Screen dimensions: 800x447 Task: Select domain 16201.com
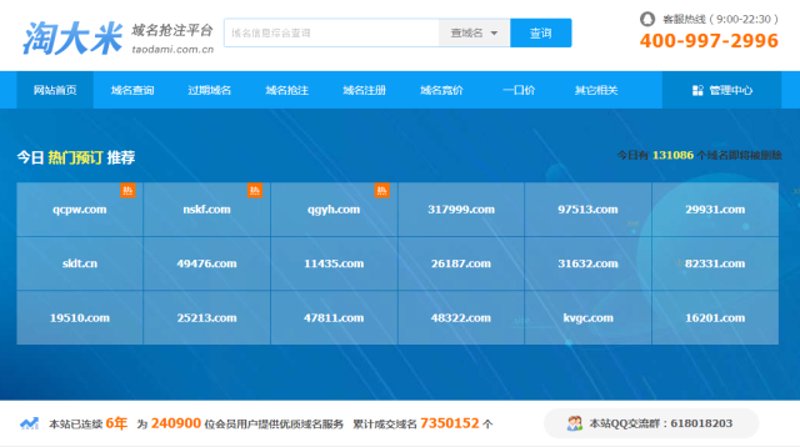pos(715,317)
